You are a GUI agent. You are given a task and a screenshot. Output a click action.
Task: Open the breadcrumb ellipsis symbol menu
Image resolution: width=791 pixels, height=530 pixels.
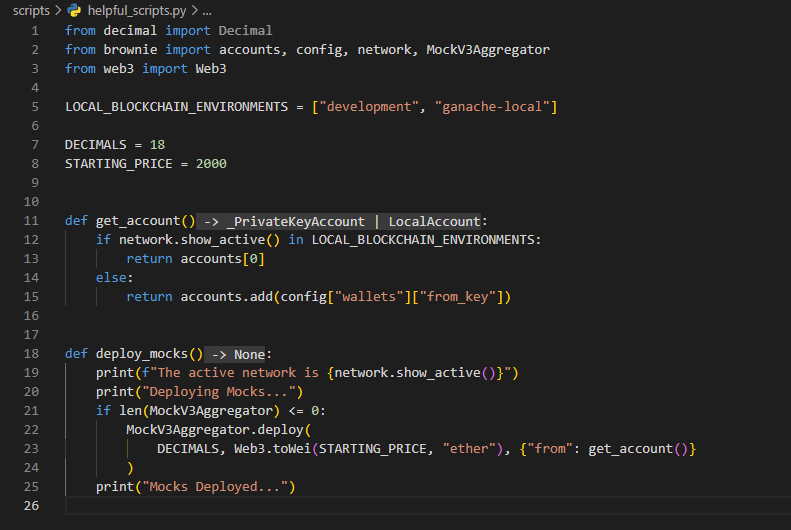[x=207, y=11]
